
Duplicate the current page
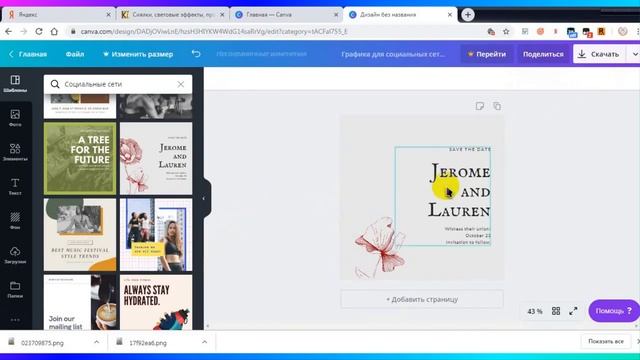[497, 106]
